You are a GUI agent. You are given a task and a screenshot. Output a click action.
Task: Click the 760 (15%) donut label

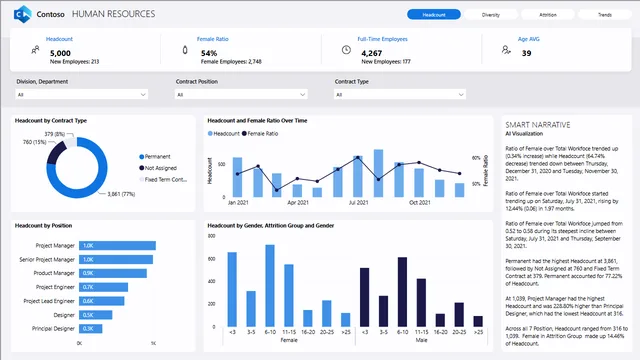coord(35,142)
